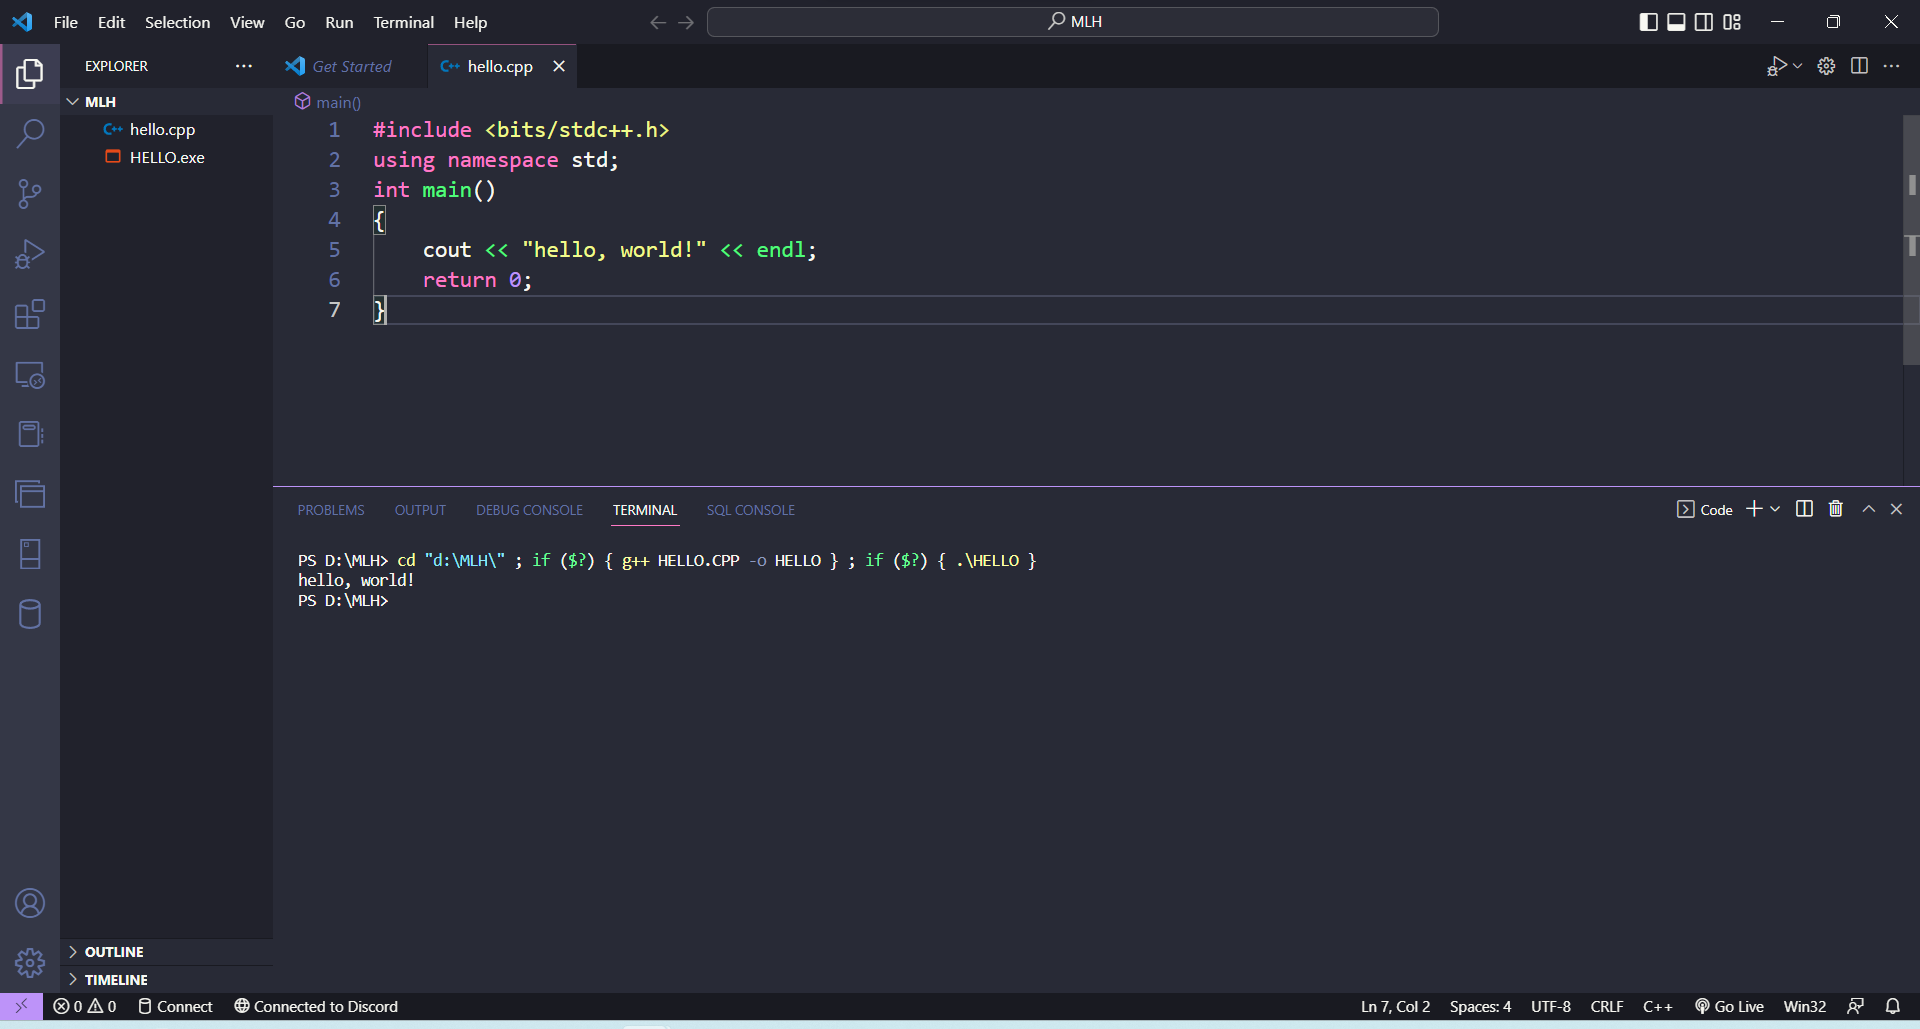Open run options dropdown arrow beside play button

[1798, 66]
